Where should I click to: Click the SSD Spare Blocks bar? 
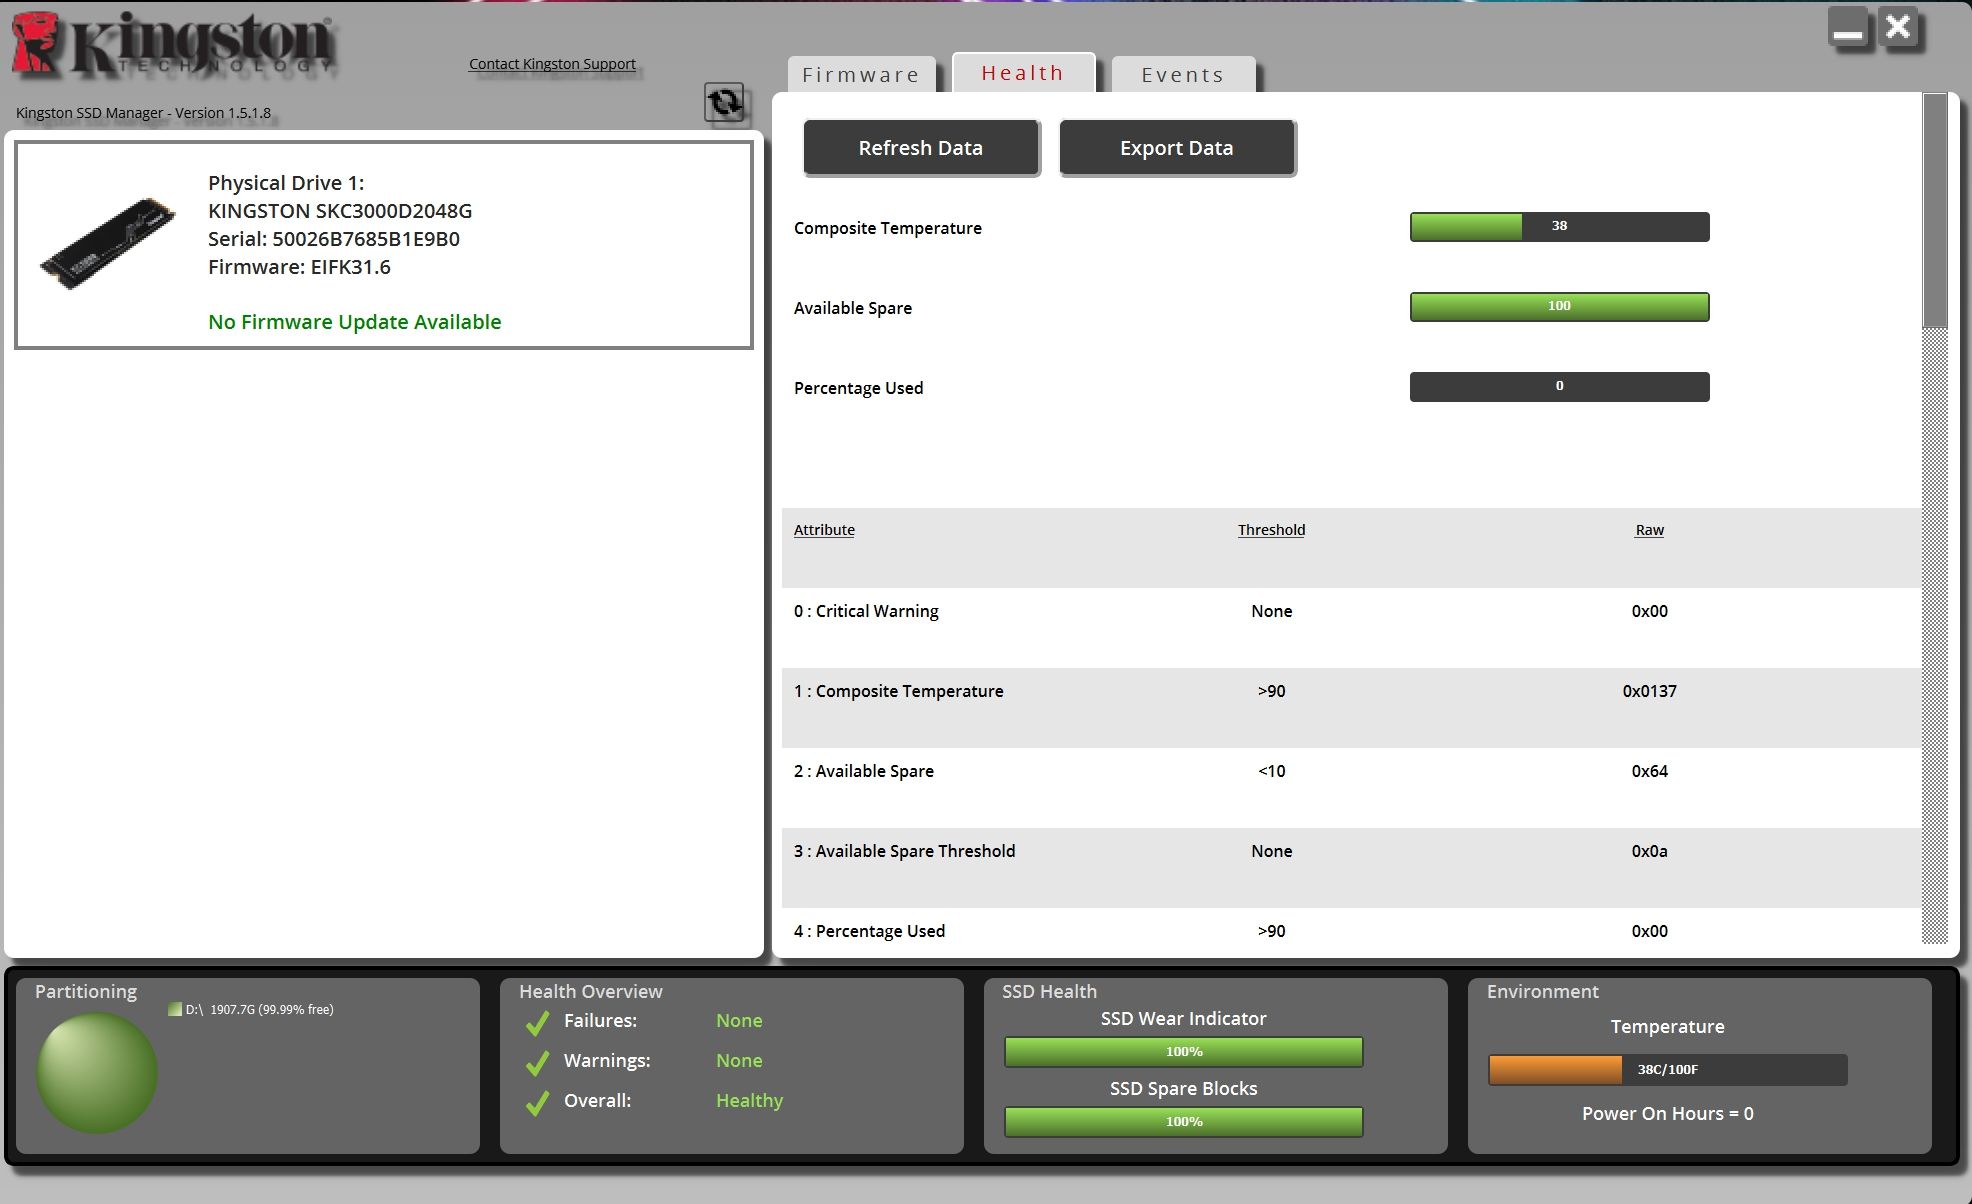click(x=1183, y=1122)
